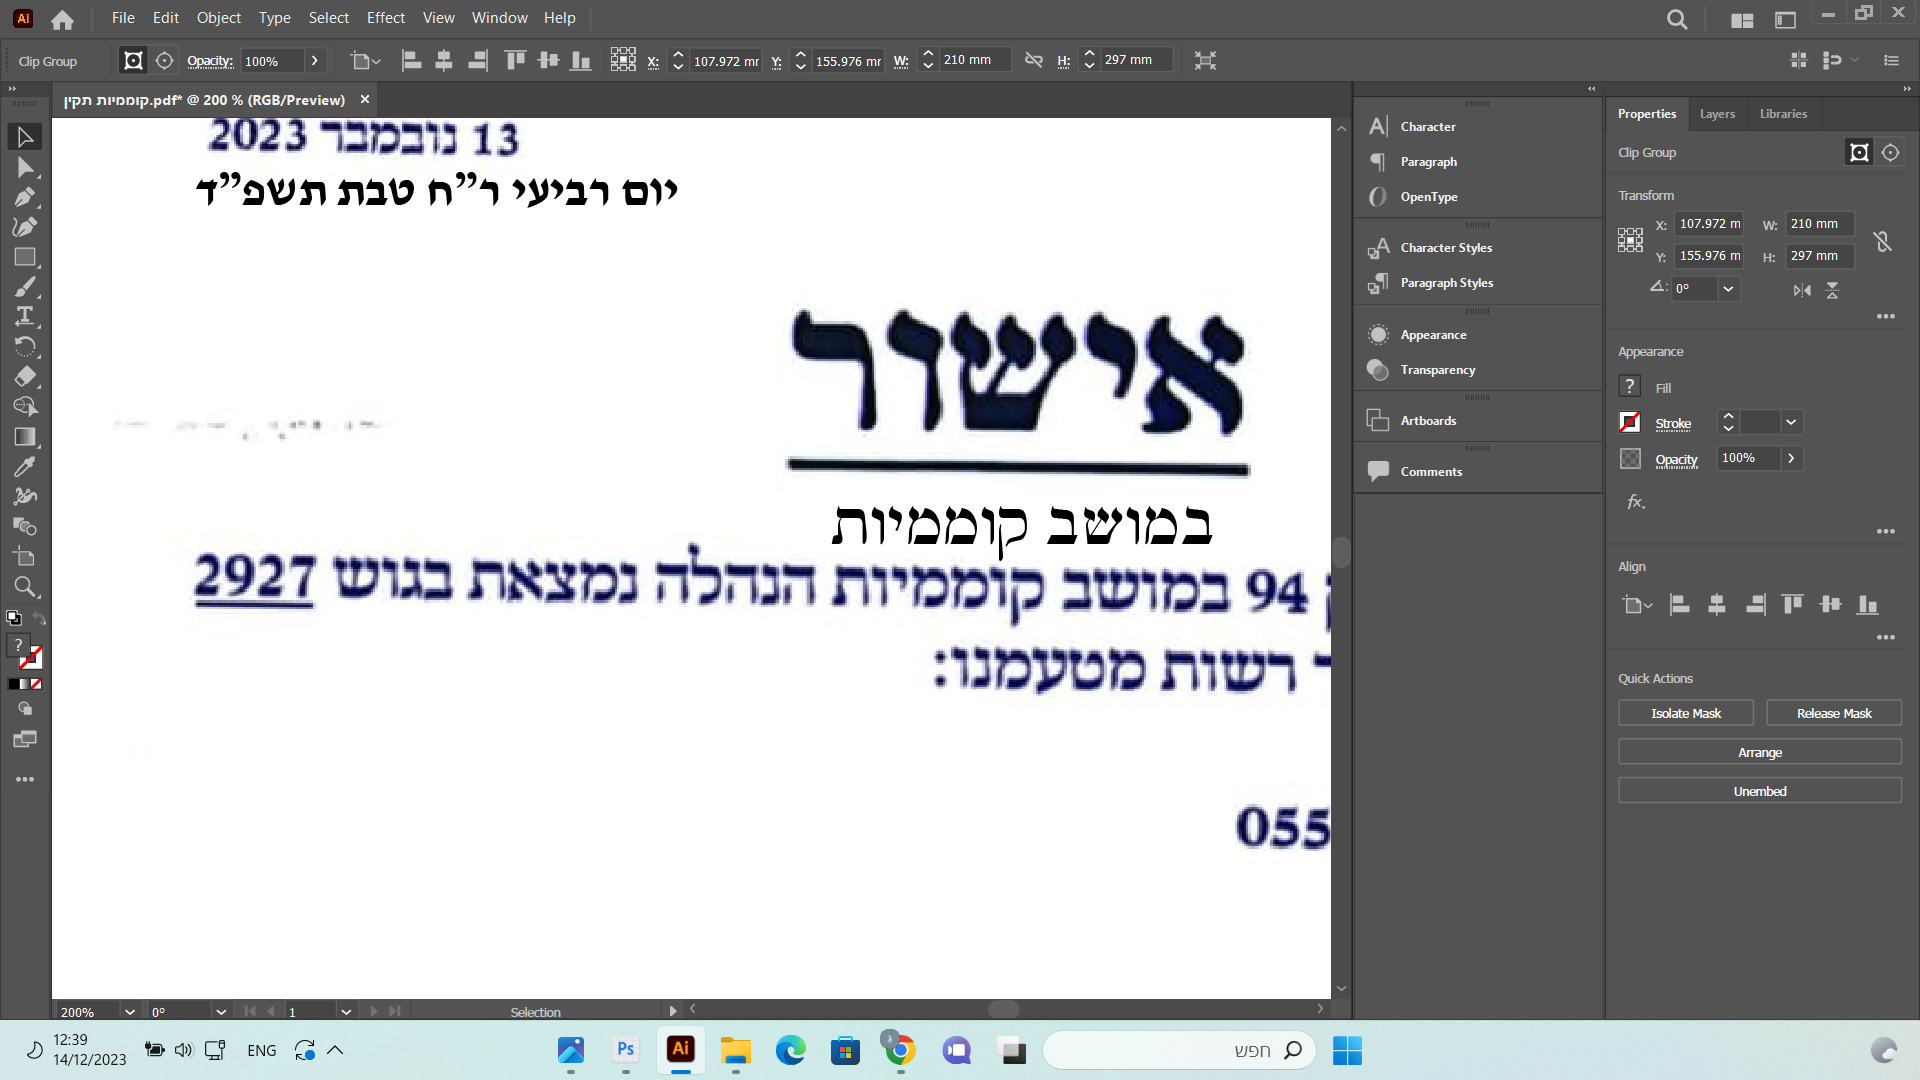Expand the Stroke weight dropdown
This screenshot has width=1920, height=1080.
1791,423
